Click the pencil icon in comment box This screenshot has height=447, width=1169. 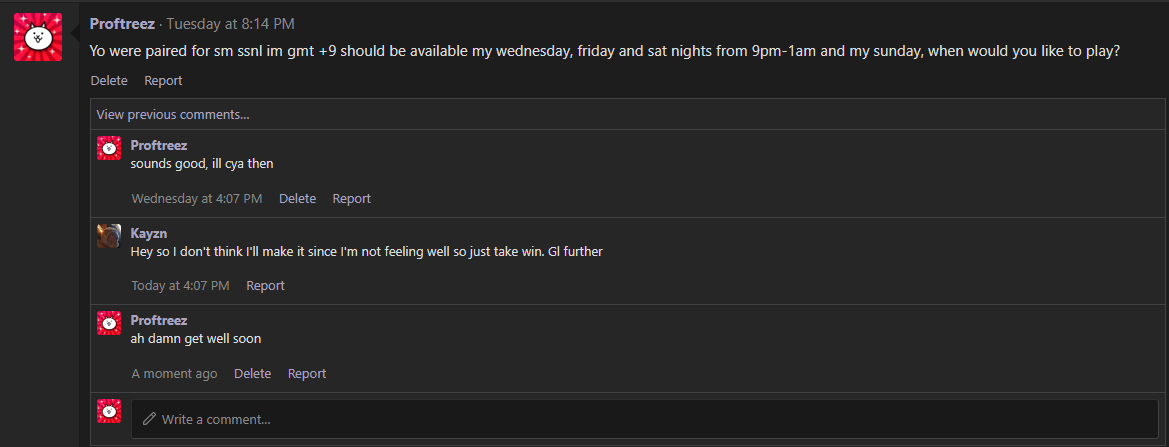click(149, 419)
